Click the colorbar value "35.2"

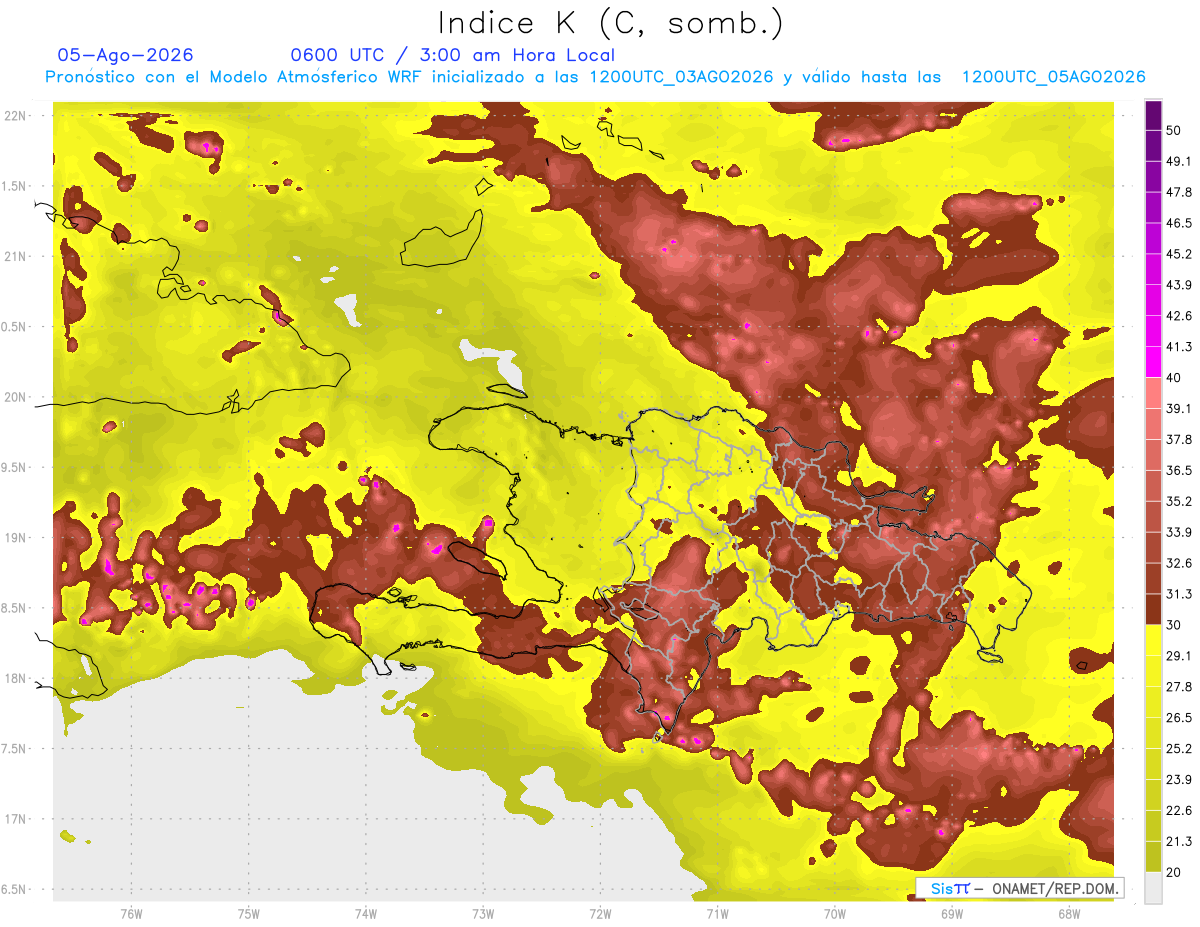(x=1179, y=501)
